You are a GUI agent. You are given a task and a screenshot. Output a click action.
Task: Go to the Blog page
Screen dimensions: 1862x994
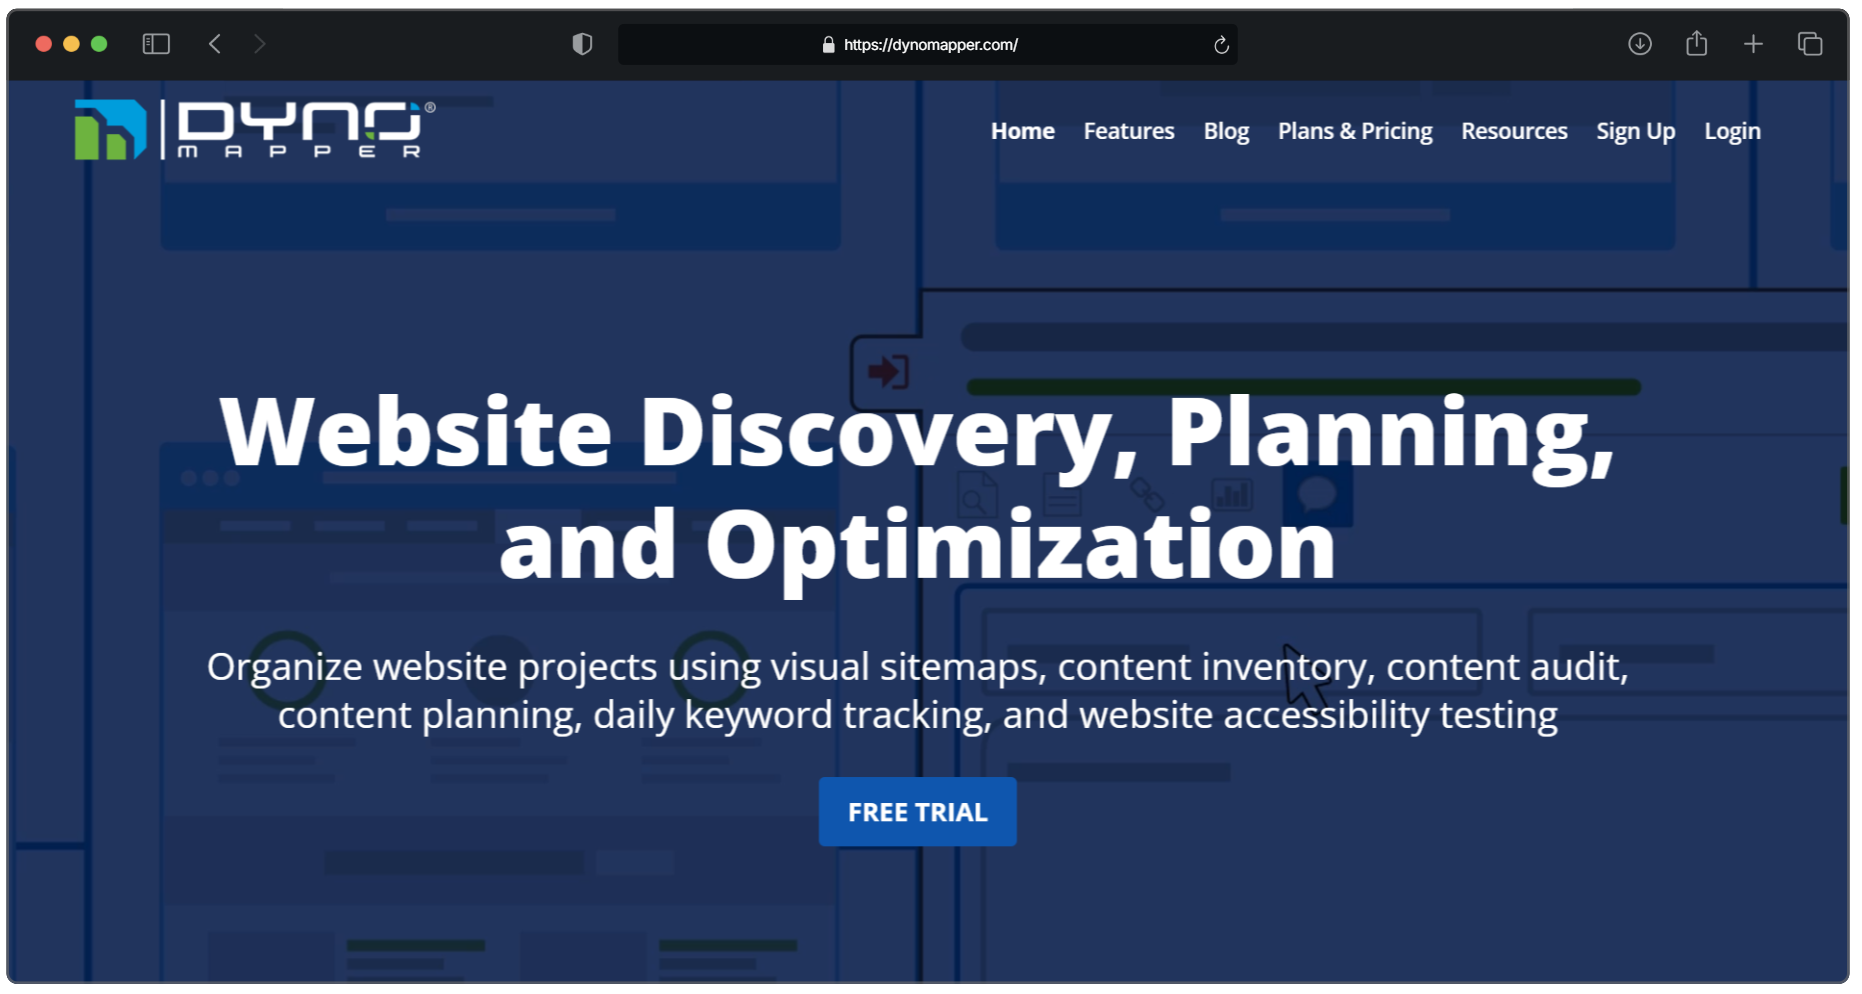coord(1226,132)
